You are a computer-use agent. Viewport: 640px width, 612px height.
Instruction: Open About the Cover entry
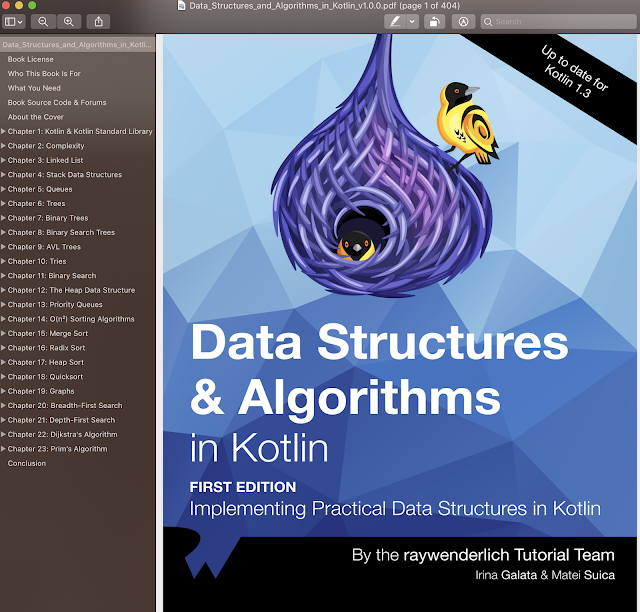point(36,117)
